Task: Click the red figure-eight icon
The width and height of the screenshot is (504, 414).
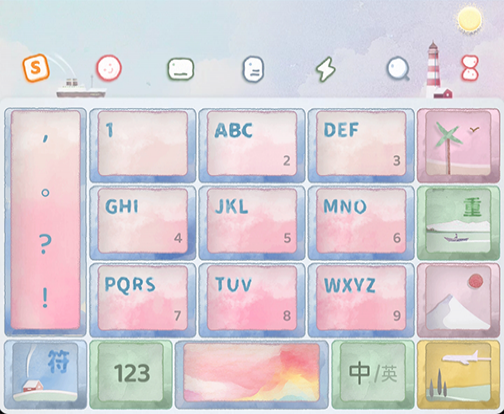Action: pos(470,68)
